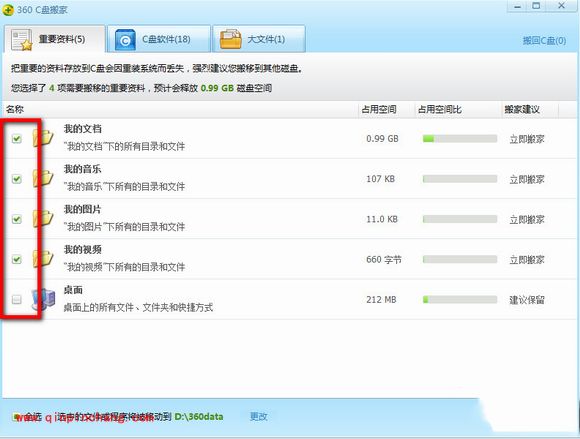This screenshot has height=439, width=580.
Task: Select the 桌面 row title
Action: pos(73,290)
